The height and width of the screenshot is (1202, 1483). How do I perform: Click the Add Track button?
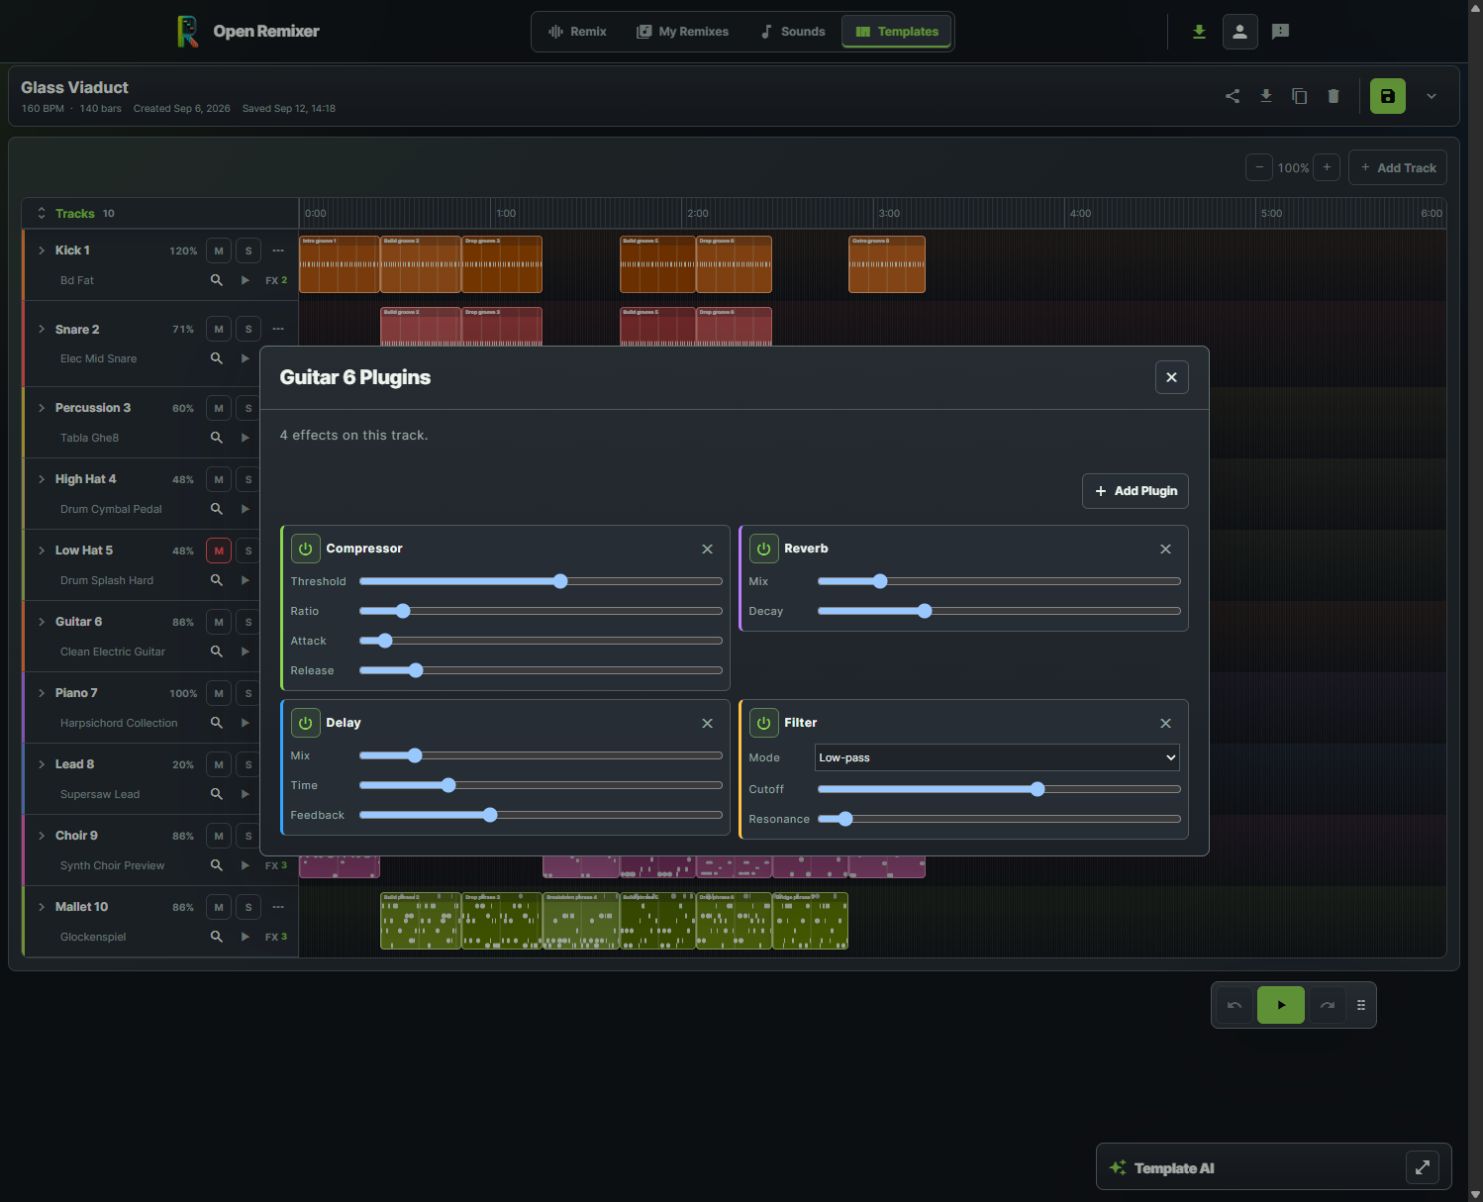pyautogui.click(x=1397, y=168)
